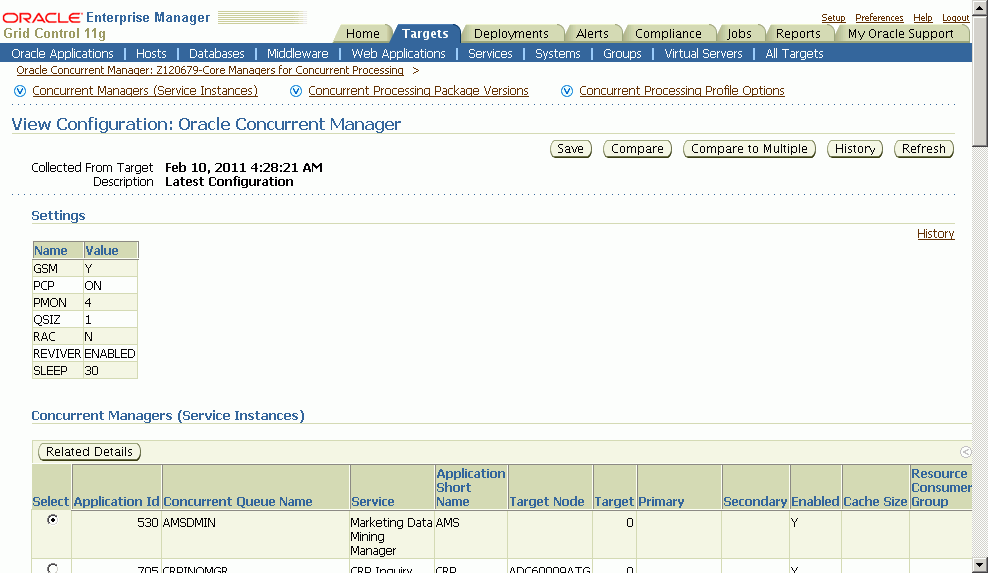Click the page scrollbar down arrow
Image resolution: width=988 pixels, height=573 pixels.
point(980,565)
